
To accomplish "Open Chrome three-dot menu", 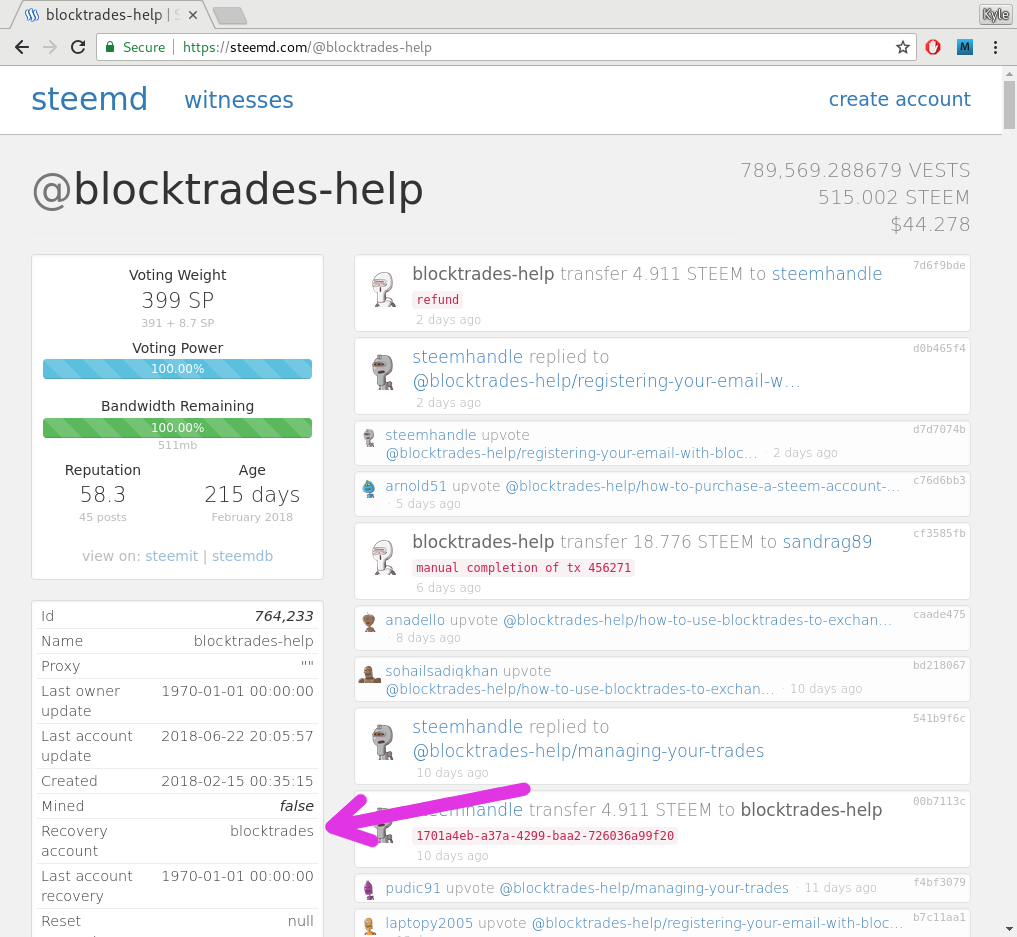I will (x=996, y=47).
